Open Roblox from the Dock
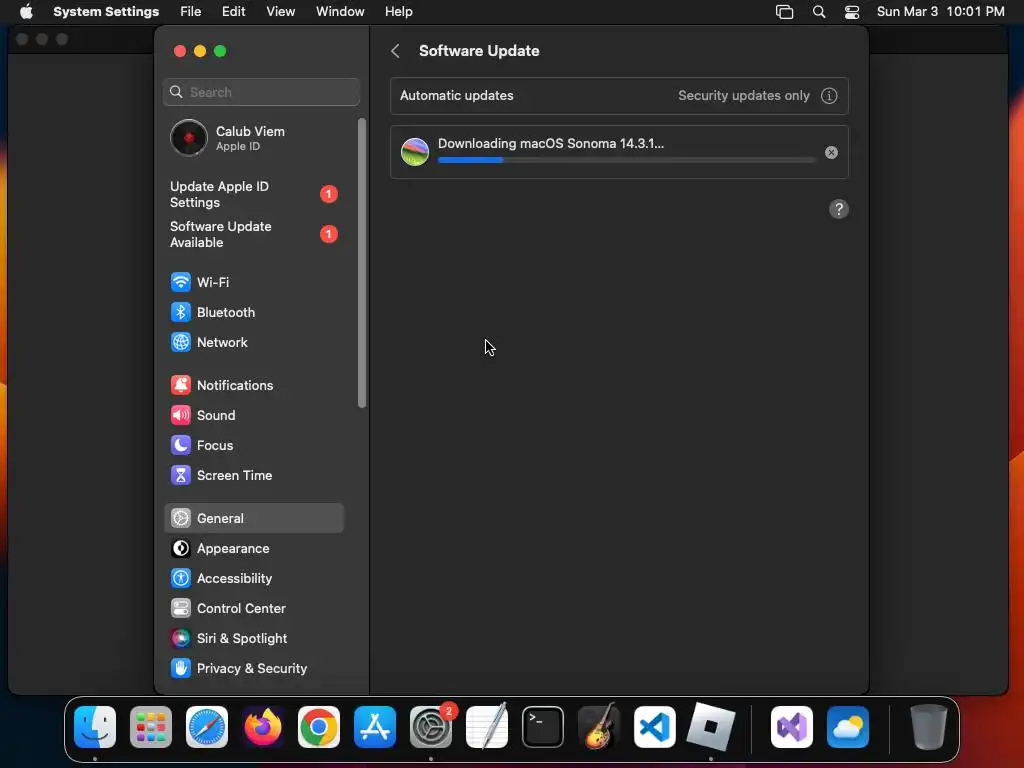The image size is (1024, 768). (x=711, y=727)
